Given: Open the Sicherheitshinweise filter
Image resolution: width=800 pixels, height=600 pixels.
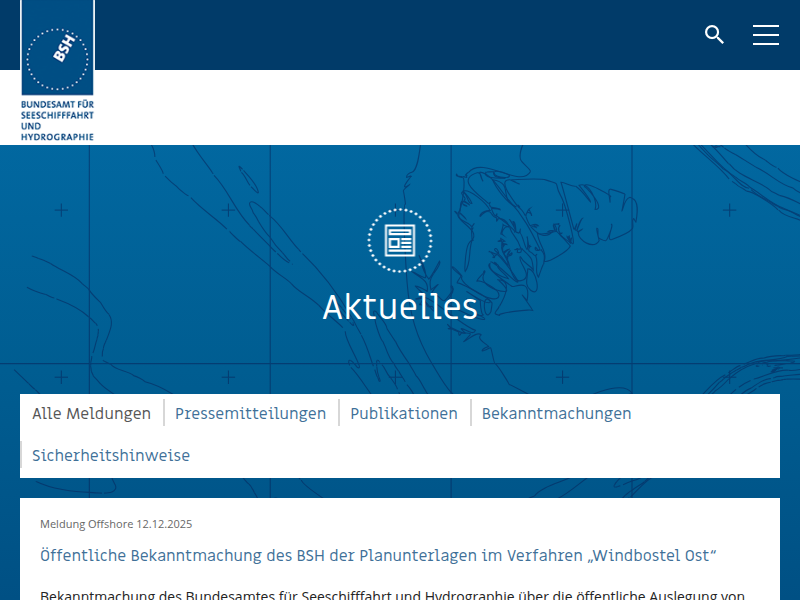Looking at the screenshot, I should point(111,455).
